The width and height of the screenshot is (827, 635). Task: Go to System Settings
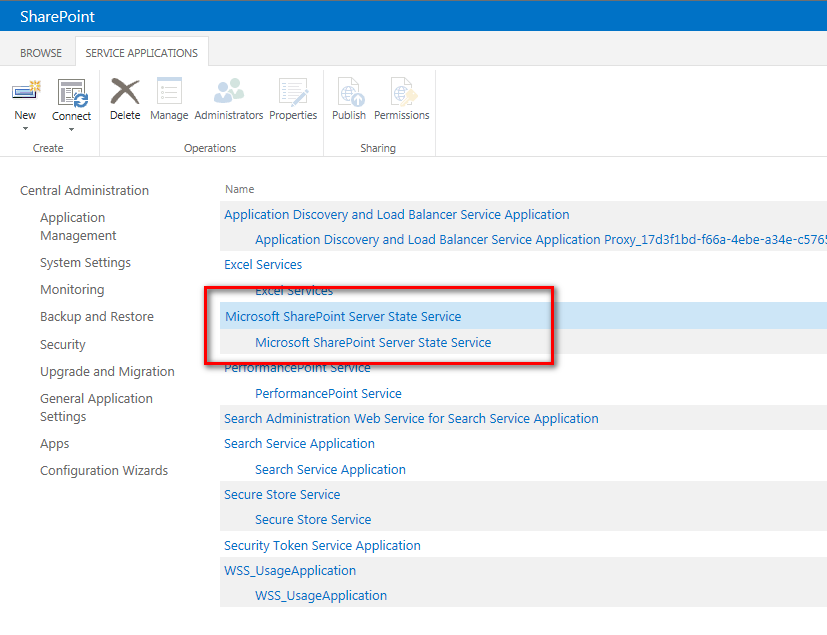tap(85, 263)
